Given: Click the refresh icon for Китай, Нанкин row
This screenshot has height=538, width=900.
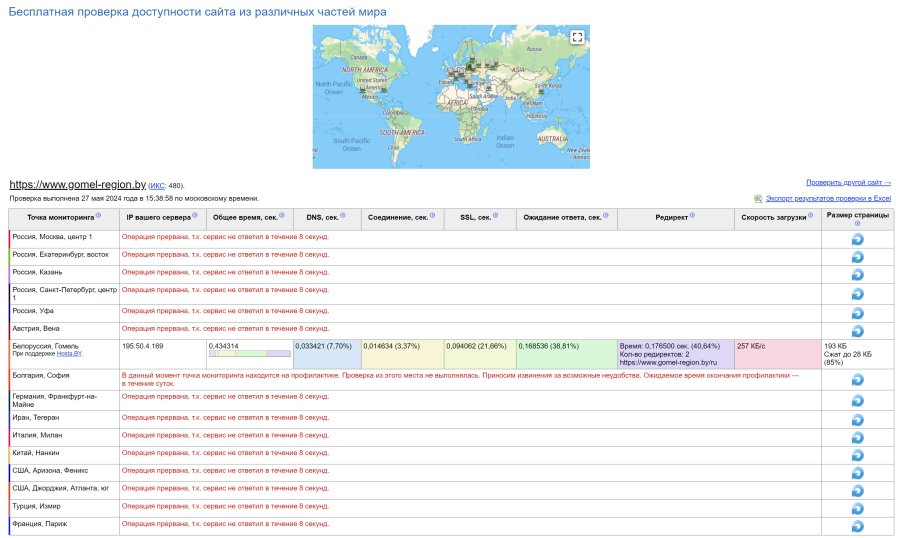Looking at the screenshot, I should tap(857, 455).
